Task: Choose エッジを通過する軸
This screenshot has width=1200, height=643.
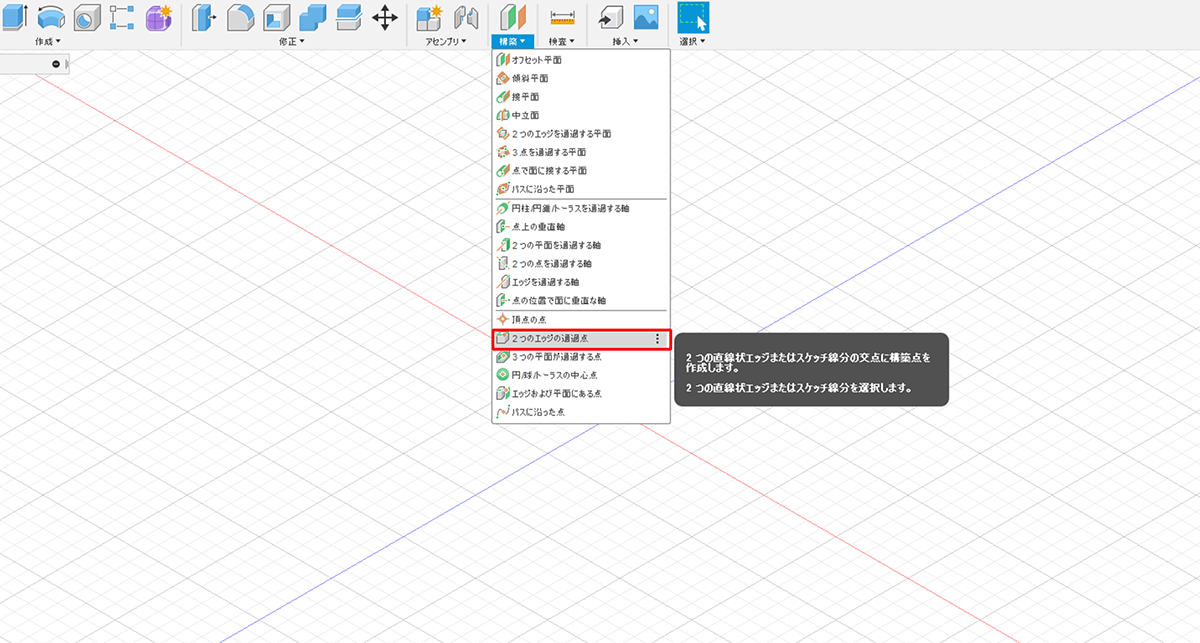Action: coord(581,282)
